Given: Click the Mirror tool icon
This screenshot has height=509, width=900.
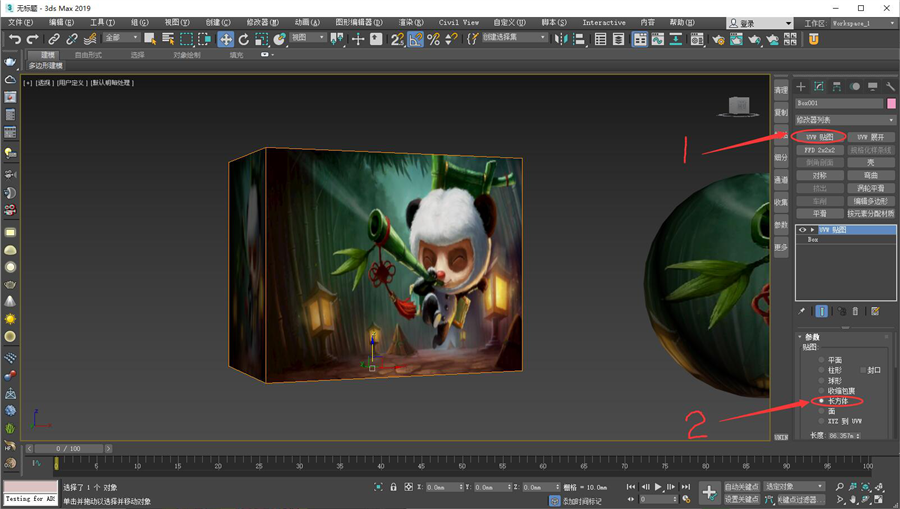Looking at the screenshot, I should [561, 39].
